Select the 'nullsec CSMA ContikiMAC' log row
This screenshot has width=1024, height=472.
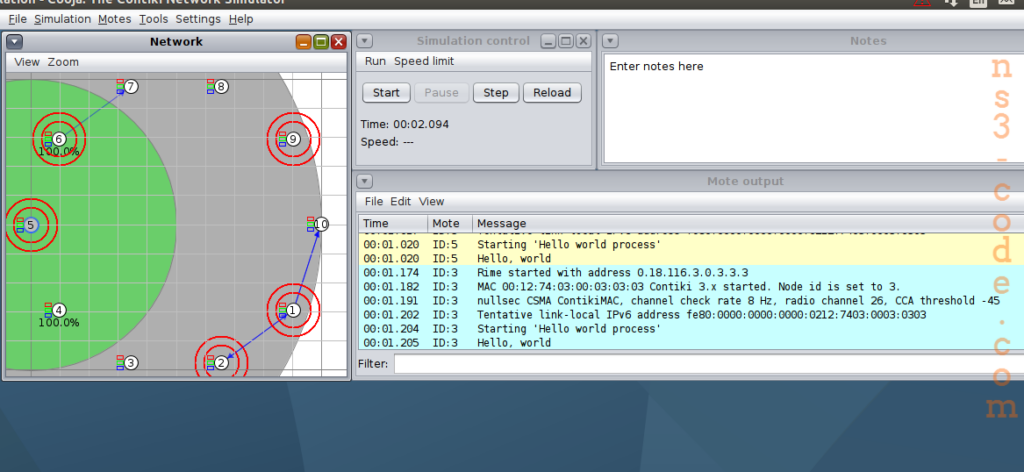click(691, 301)
